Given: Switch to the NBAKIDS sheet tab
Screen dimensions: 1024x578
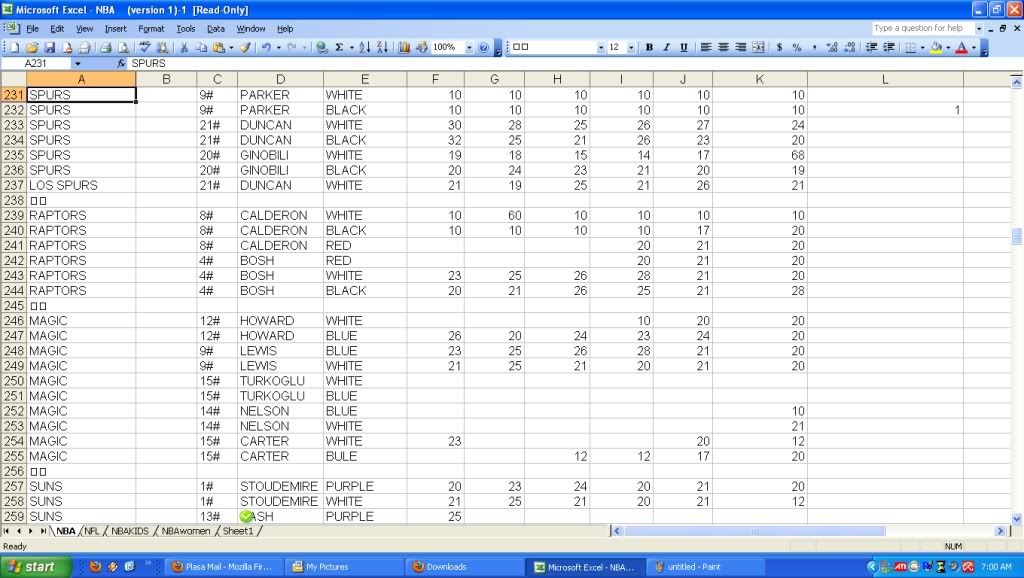Looking at the screenshot, I should [x=130, y=531].
